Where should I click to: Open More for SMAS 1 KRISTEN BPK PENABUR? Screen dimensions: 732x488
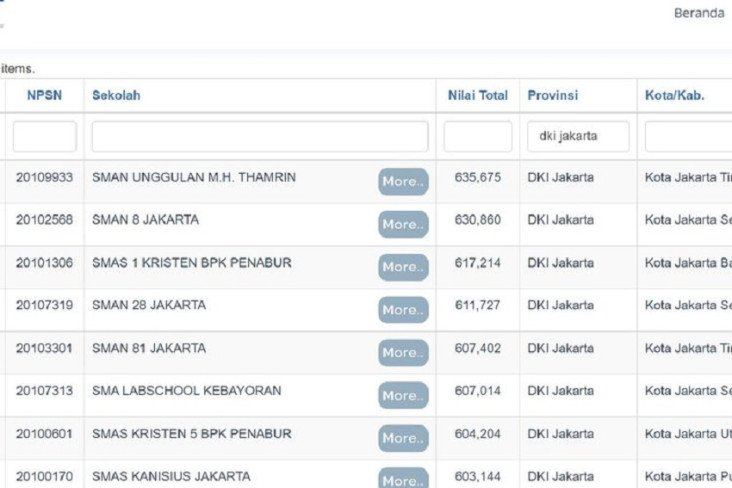pos(403,267)
